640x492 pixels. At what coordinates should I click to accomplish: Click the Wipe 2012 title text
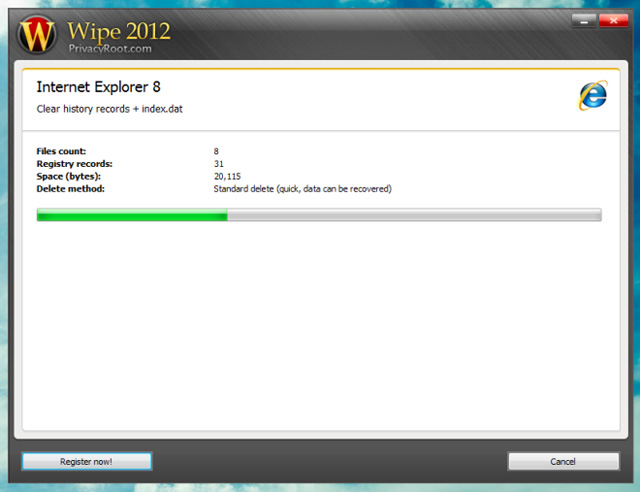coord(119,31)
